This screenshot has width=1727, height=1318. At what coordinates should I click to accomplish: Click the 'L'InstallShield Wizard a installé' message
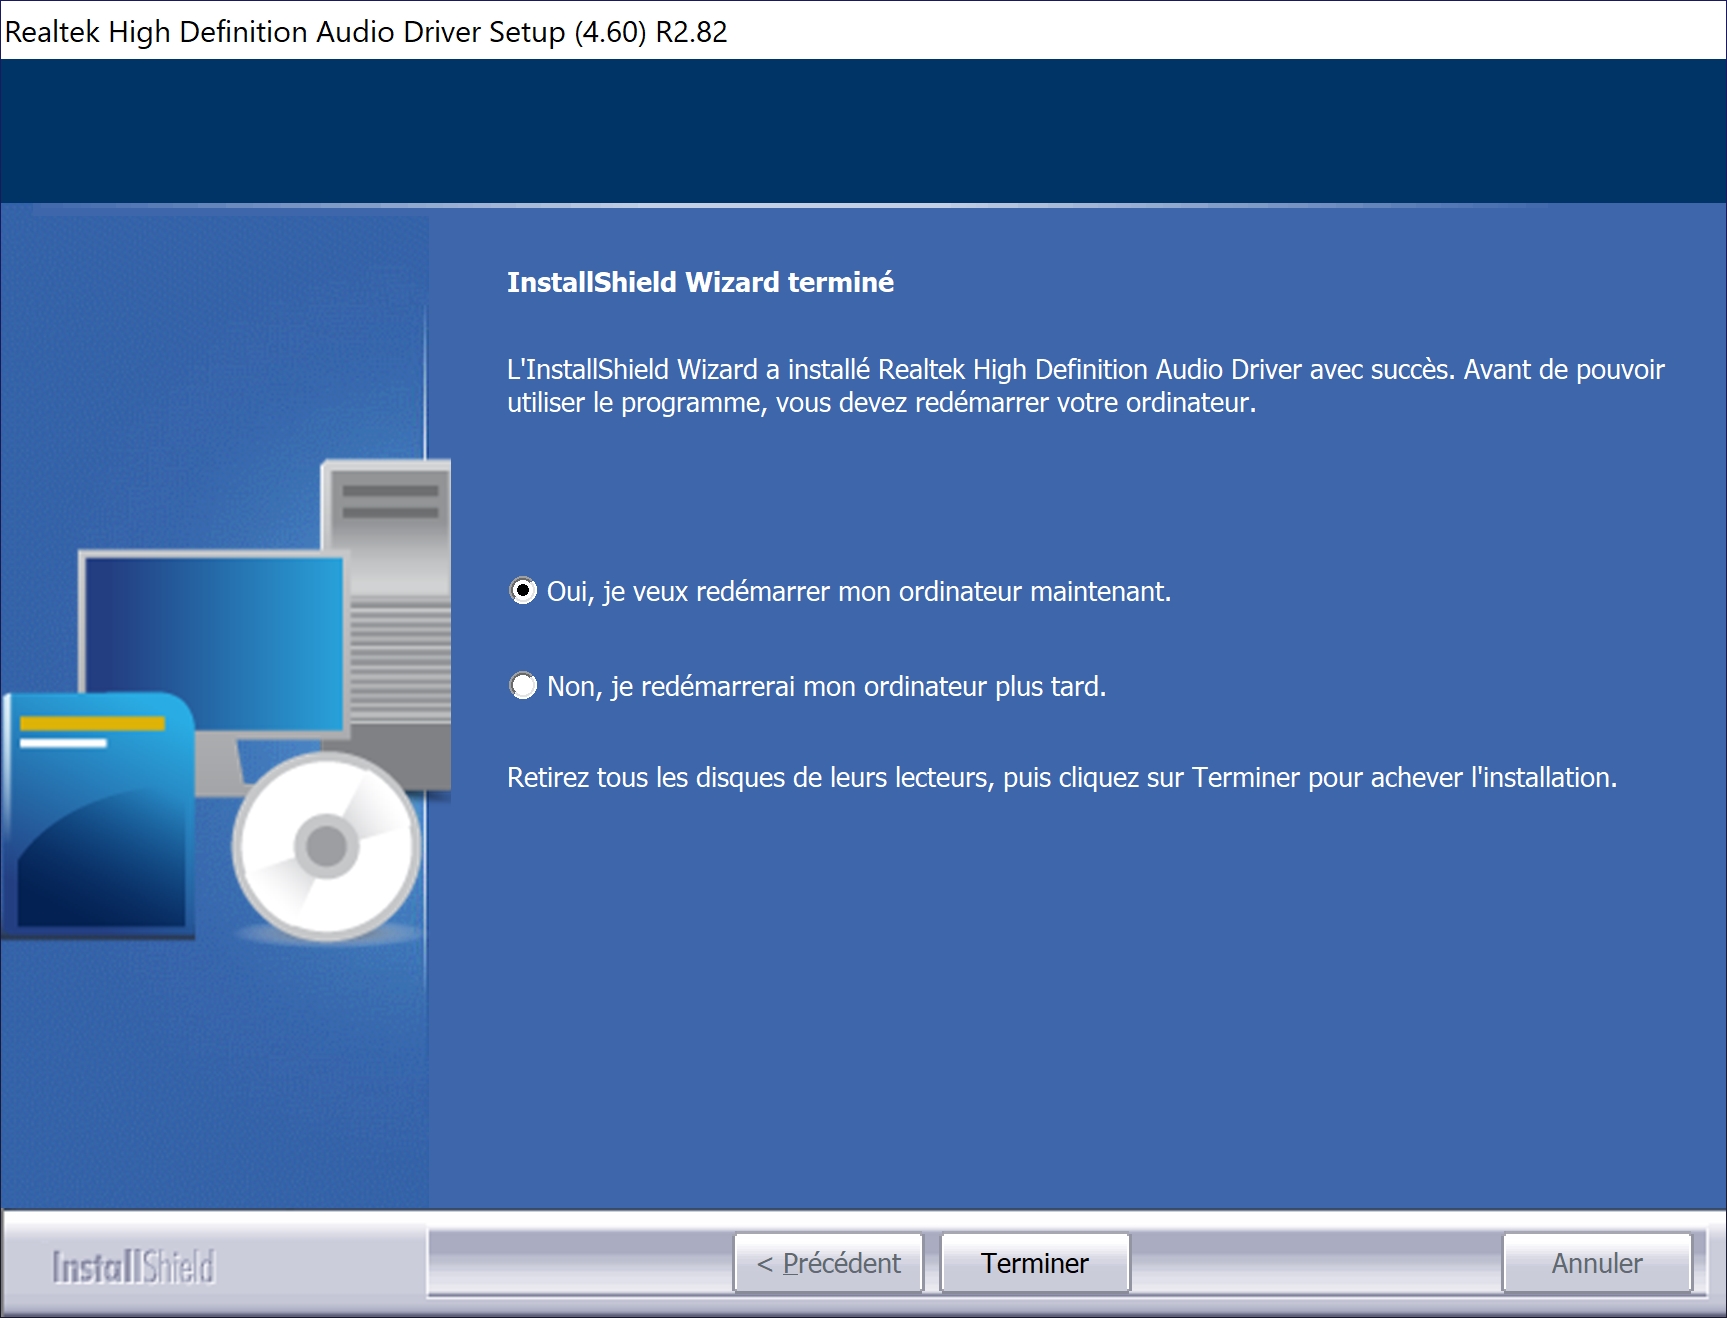click(1086, 386)
